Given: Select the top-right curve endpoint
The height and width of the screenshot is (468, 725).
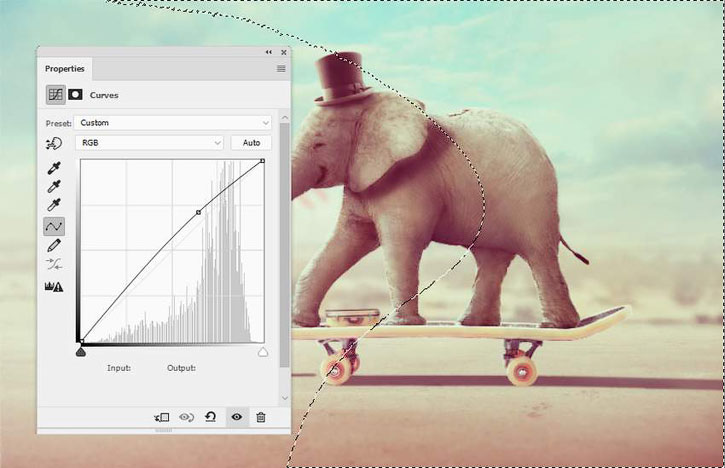Looking at the screenshot, I should [x=262, y=161].
